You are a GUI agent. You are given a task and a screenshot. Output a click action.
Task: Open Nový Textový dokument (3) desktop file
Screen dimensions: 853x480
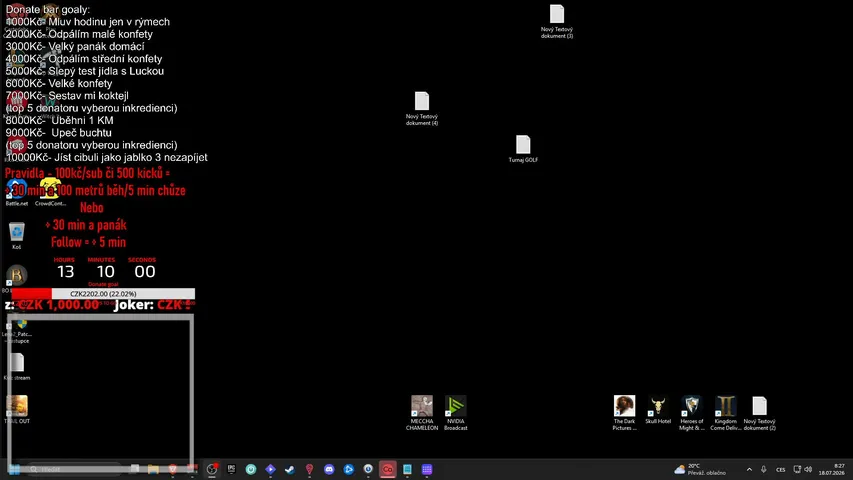[557, 21]
